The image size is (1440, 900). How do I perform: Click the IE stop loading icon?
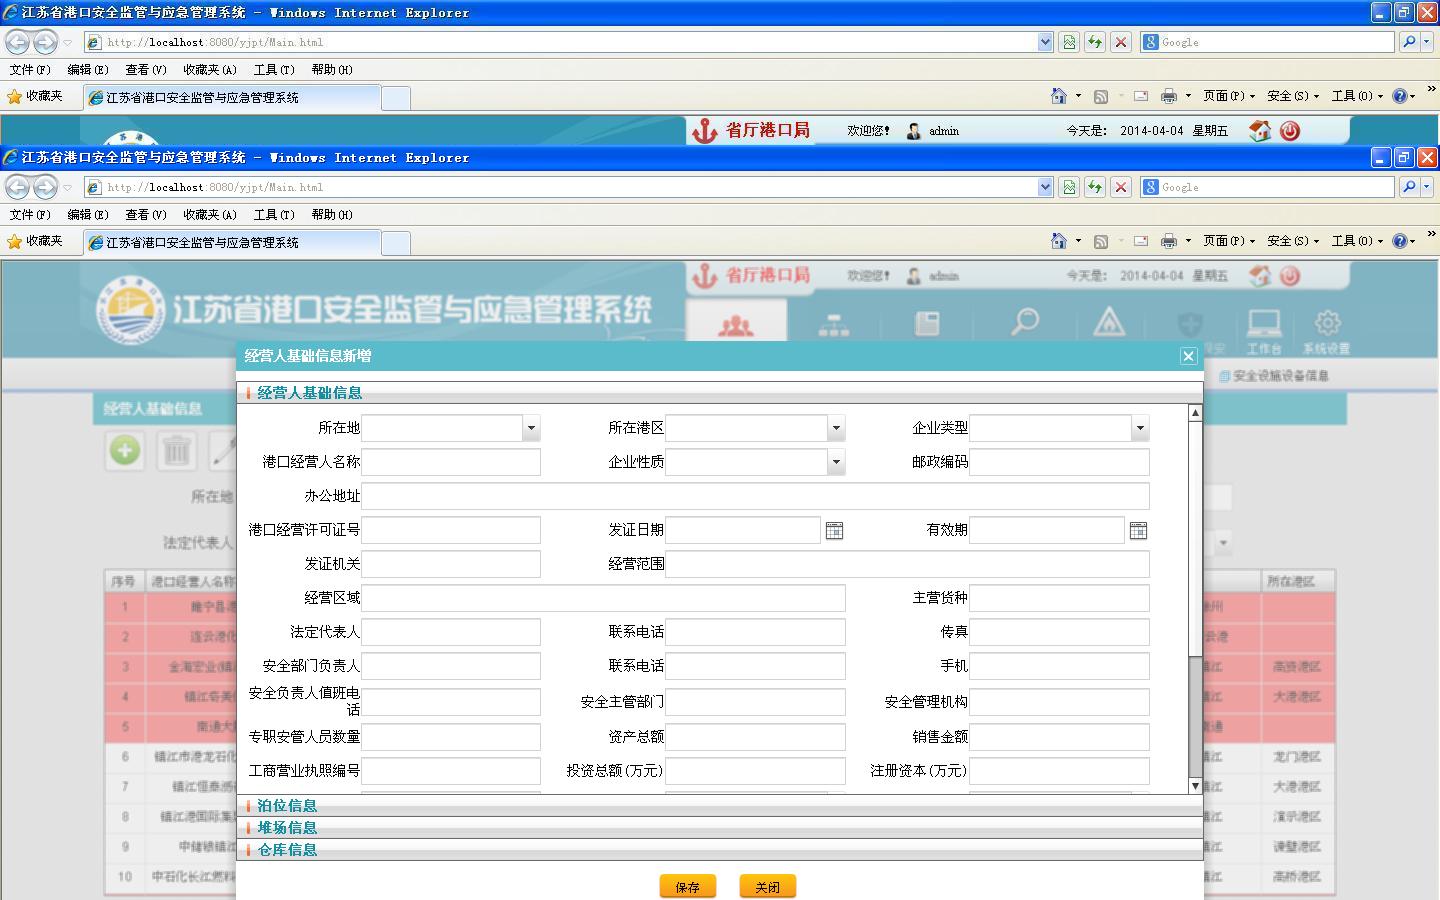click(x=1121, y=187)
